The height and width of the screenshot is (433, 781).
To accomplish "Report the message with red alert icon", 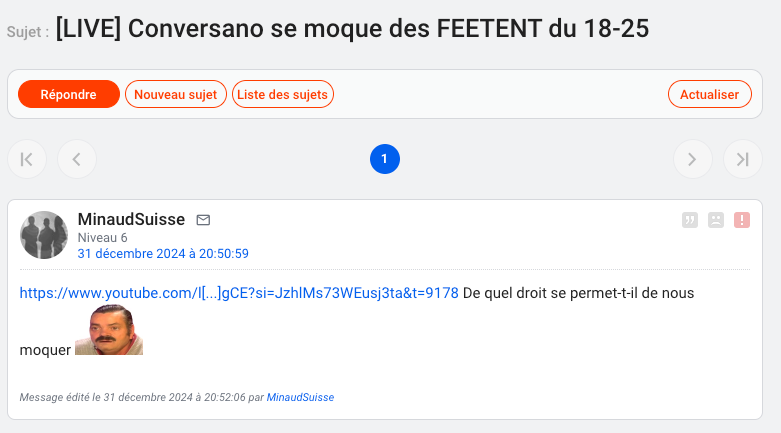I will pos(742,220).
